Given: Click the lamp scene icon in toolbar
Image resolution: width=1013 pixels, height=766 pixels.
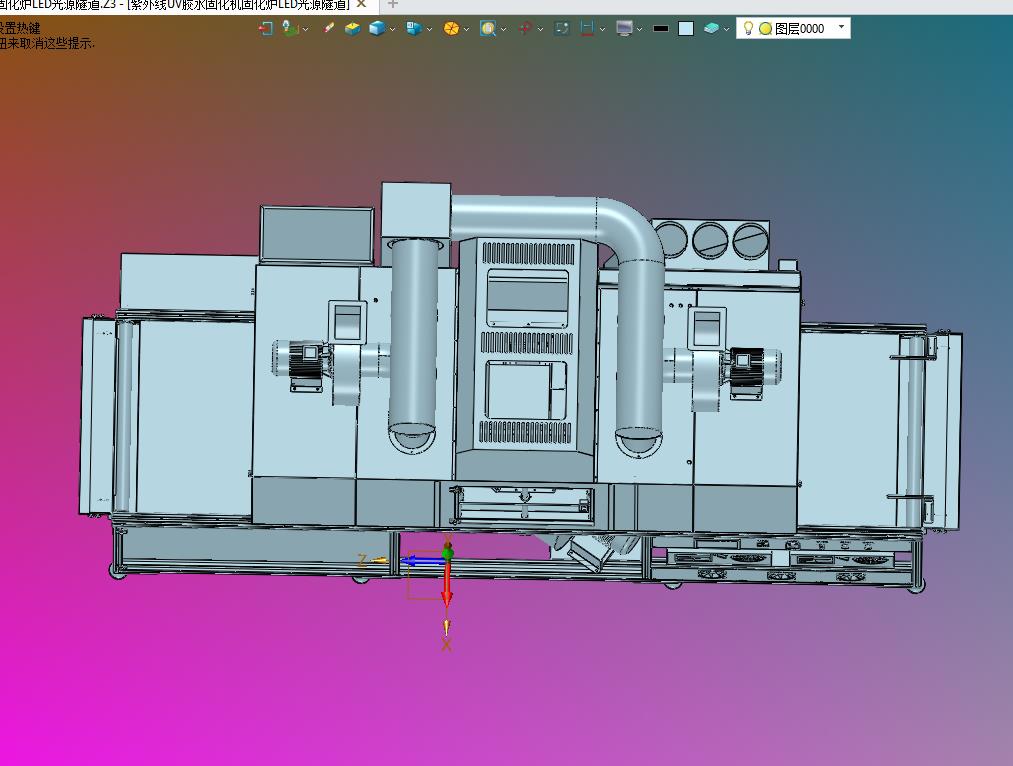Looking at the screenshot, I should [289, 28].
